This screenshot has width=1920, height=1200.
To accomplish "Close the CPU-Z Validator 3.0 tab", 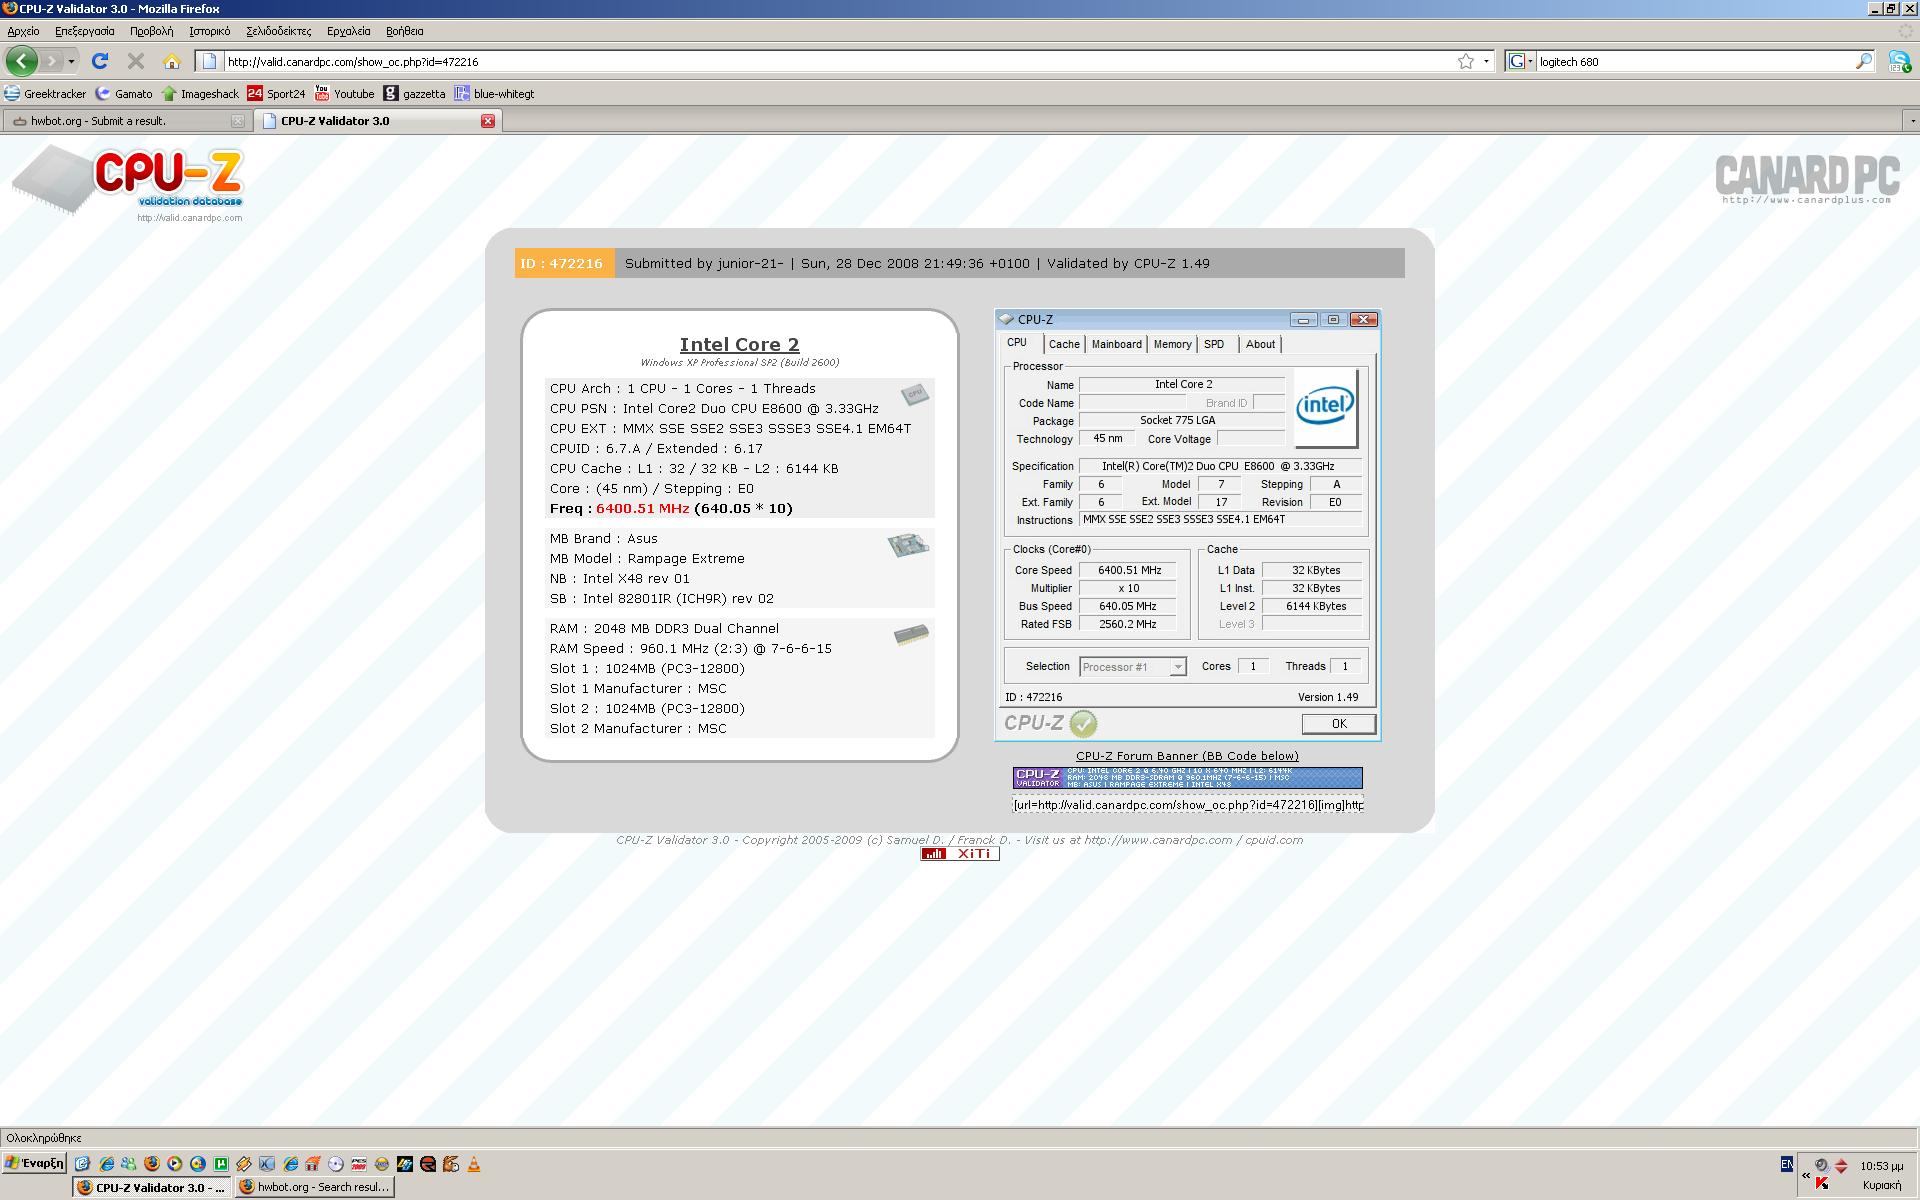I will pos(488,121).
